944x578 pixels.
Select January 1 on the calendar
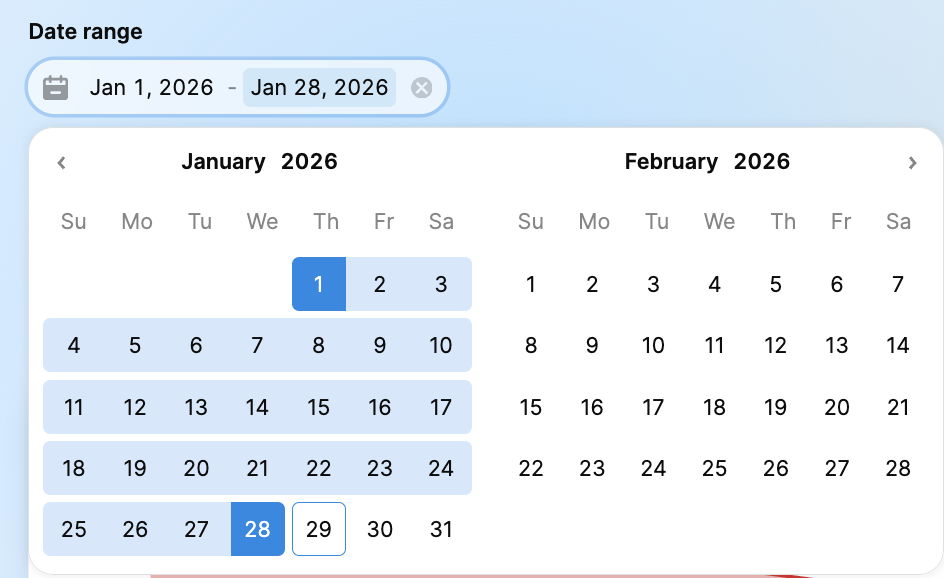pos(319,284)
